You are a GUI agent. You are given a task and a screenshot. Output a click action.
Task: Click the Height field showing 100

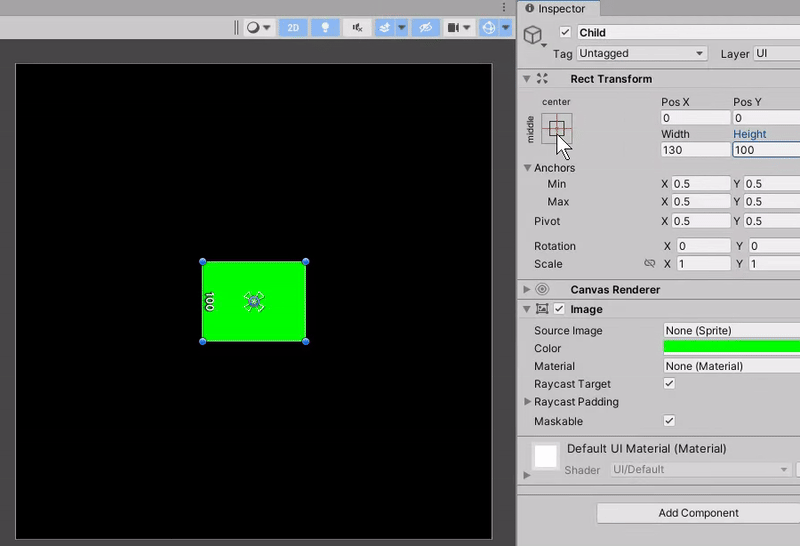766,150
